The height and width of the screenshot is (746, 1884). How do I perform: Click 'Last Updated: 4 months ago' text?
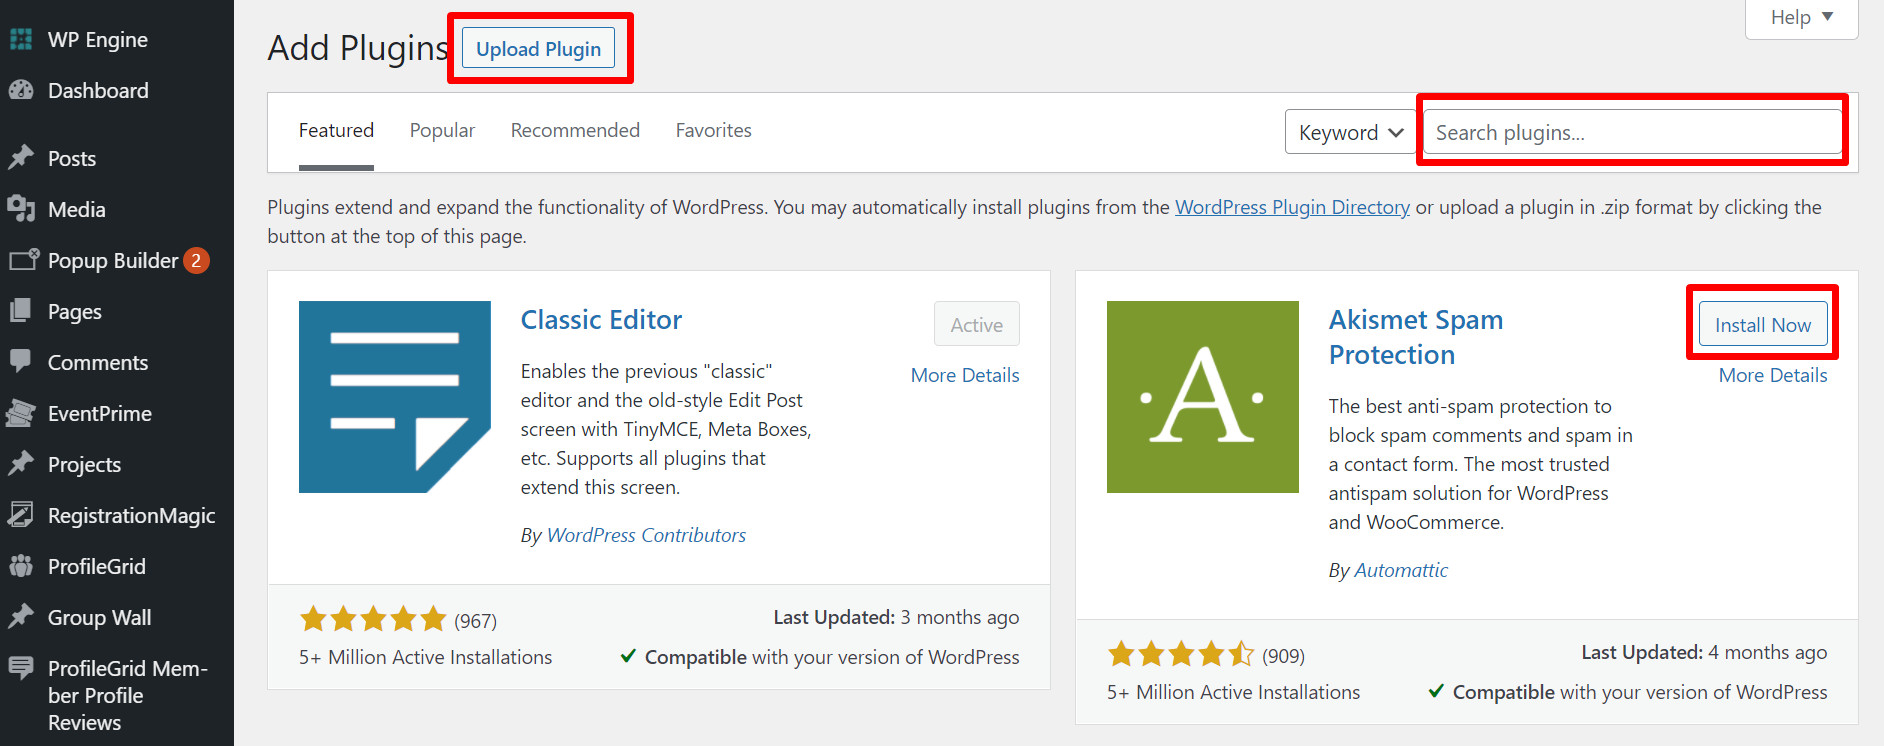(1704, 652)
